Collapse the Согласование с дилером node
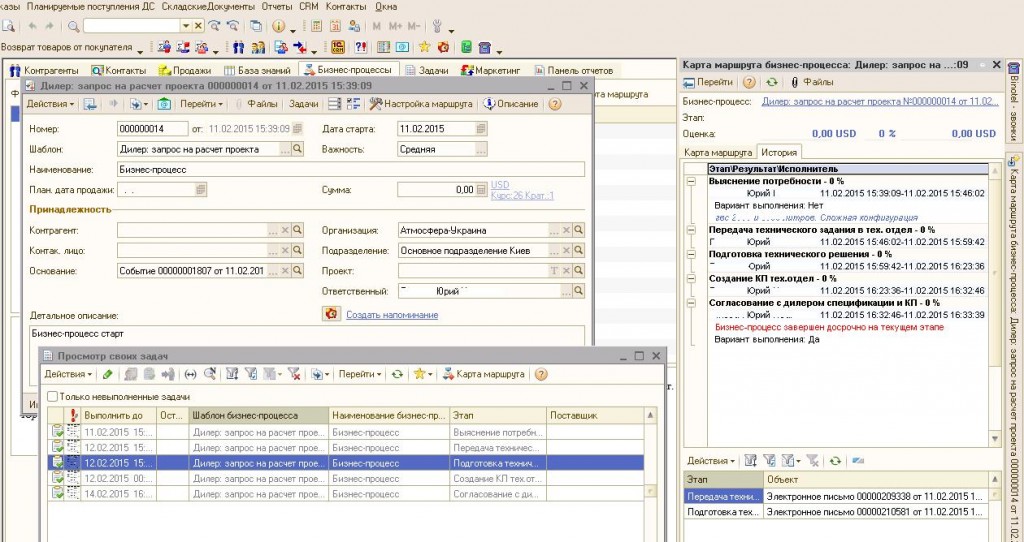Screen dimensions: 1024x542 [692, 303]
